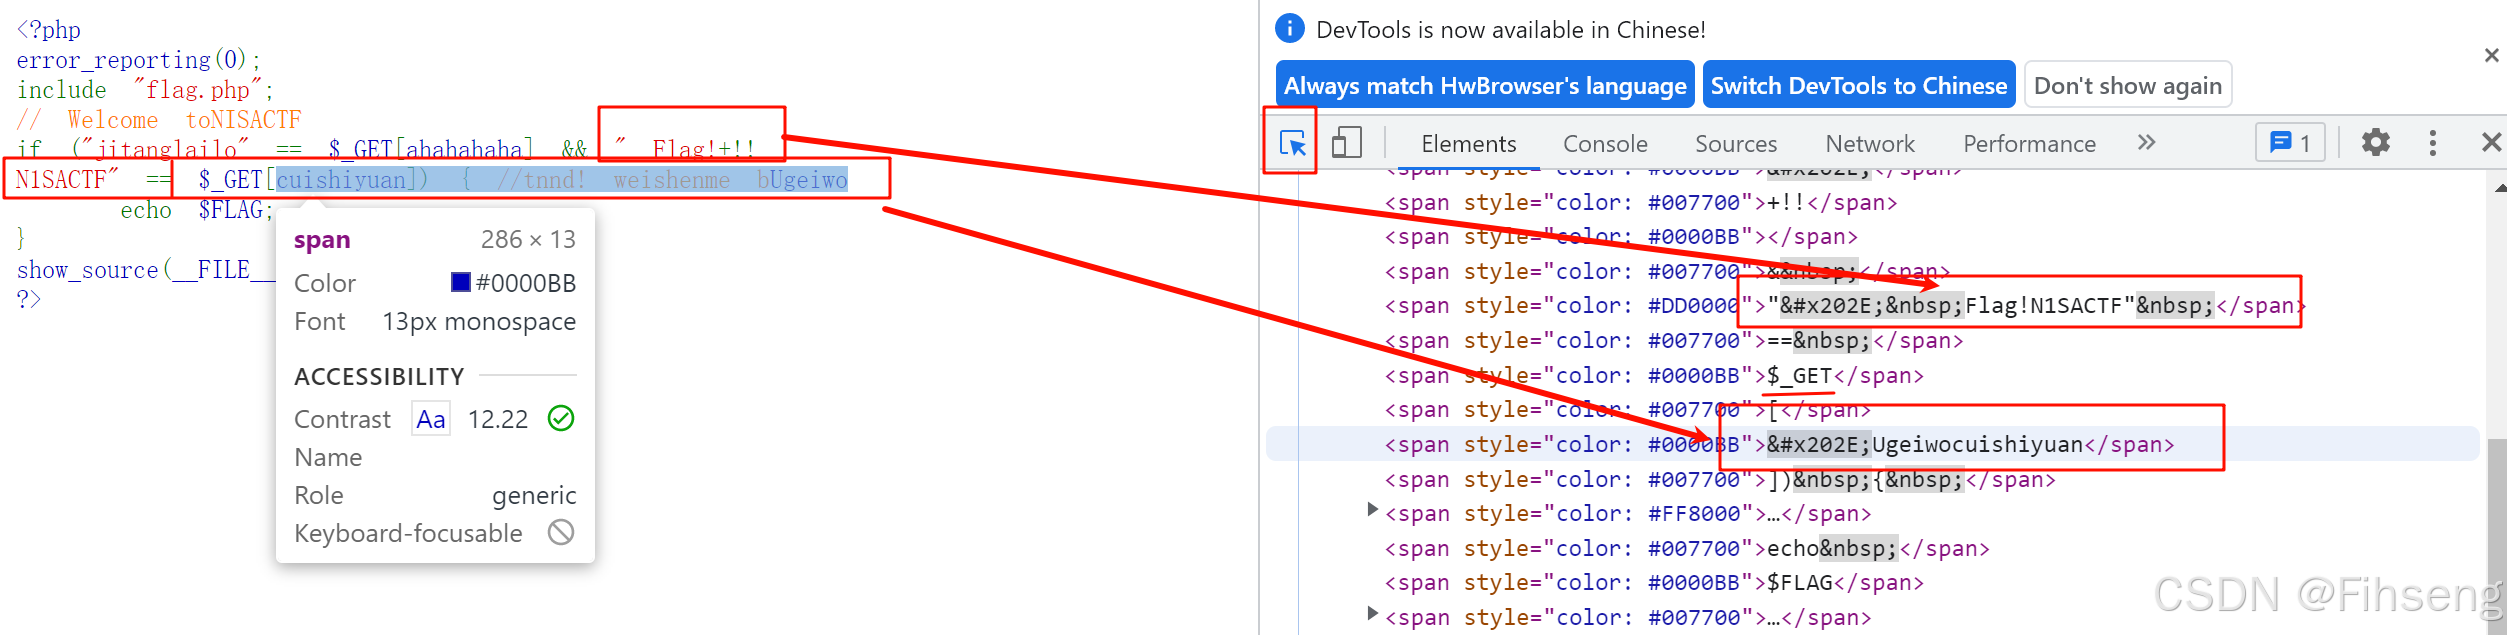Viewport: 2507px width, 635px height.
Task: Click Don't show again button
Action: [2128, 85]
